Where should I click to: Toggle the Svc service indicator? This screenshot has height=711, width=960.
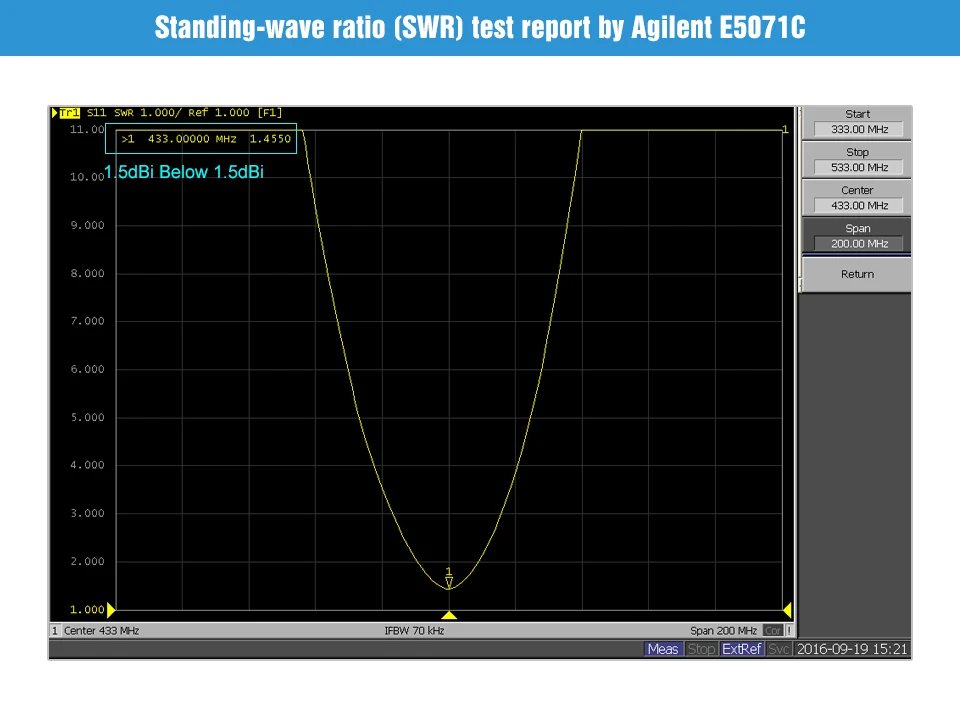click(x=779, y=649)
